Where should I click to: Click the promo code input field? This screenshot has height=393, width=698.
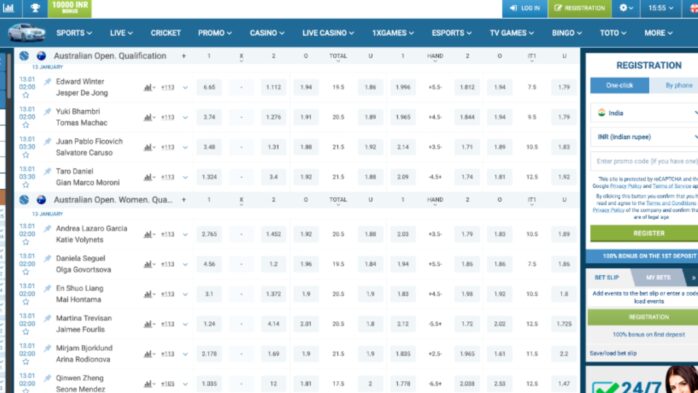pyautogui.click(x=645, y=161)
